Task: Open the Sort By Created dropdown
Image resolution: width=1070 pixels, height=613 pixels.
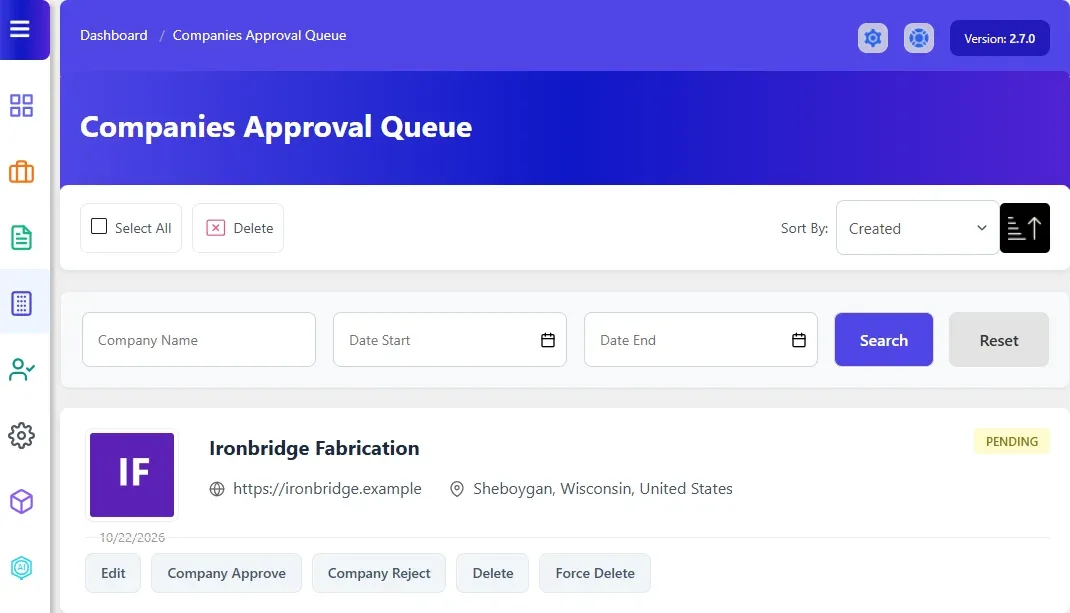Action: click(x=917, y=228)
